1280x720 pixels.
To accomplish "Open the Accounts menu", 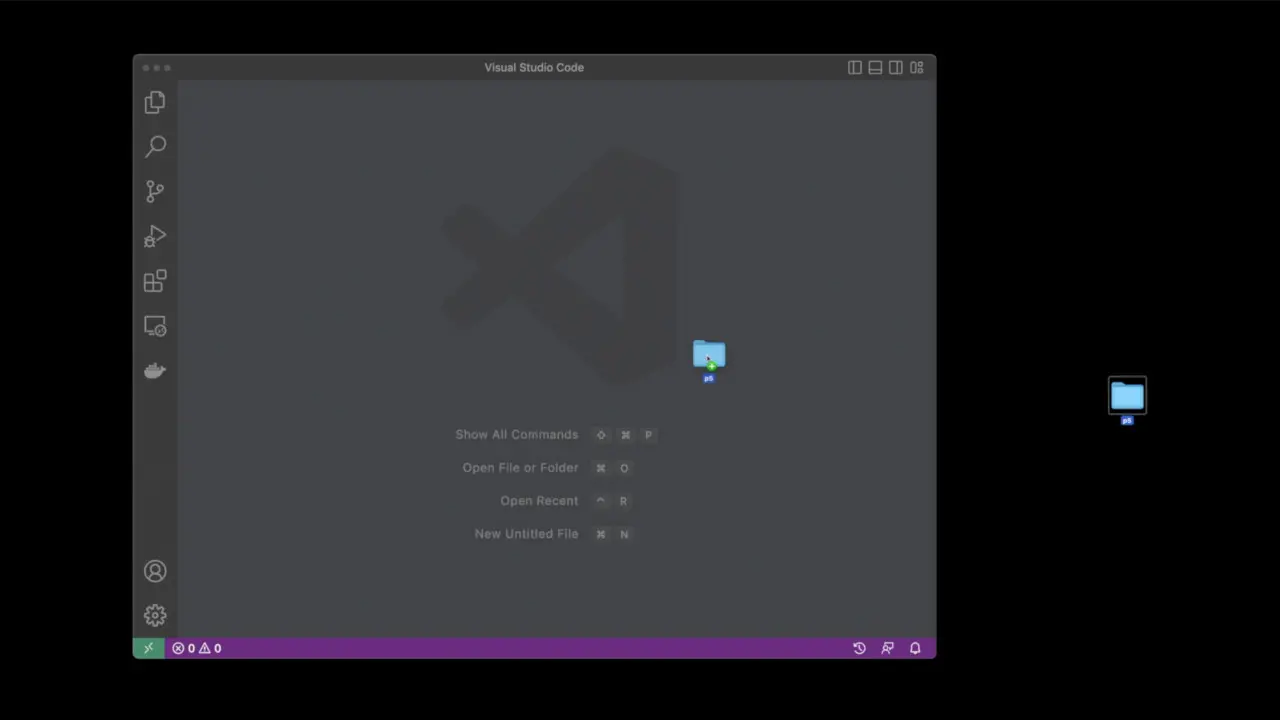I will pyautogui.click(x=155, y=571).
